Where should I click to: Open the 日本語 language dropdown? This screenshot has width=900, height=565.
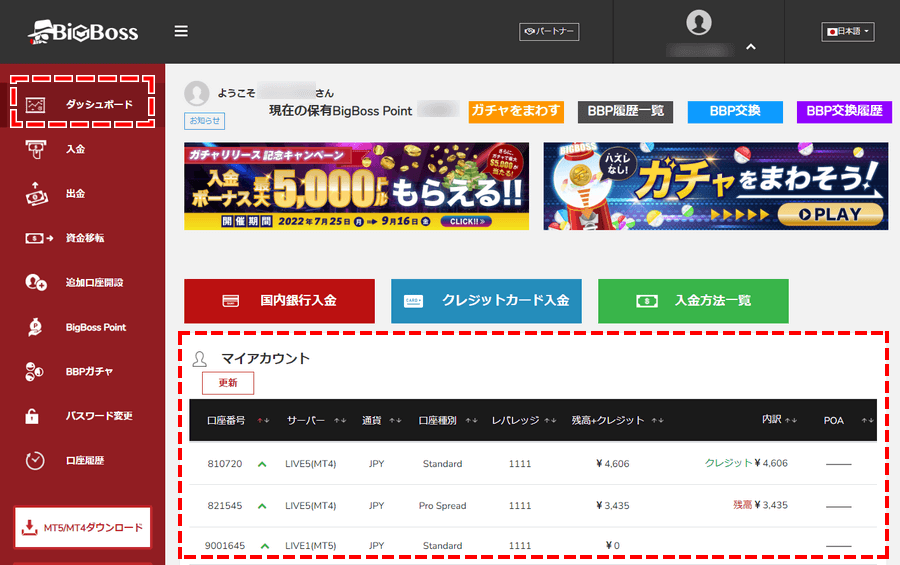coord(848,32)
